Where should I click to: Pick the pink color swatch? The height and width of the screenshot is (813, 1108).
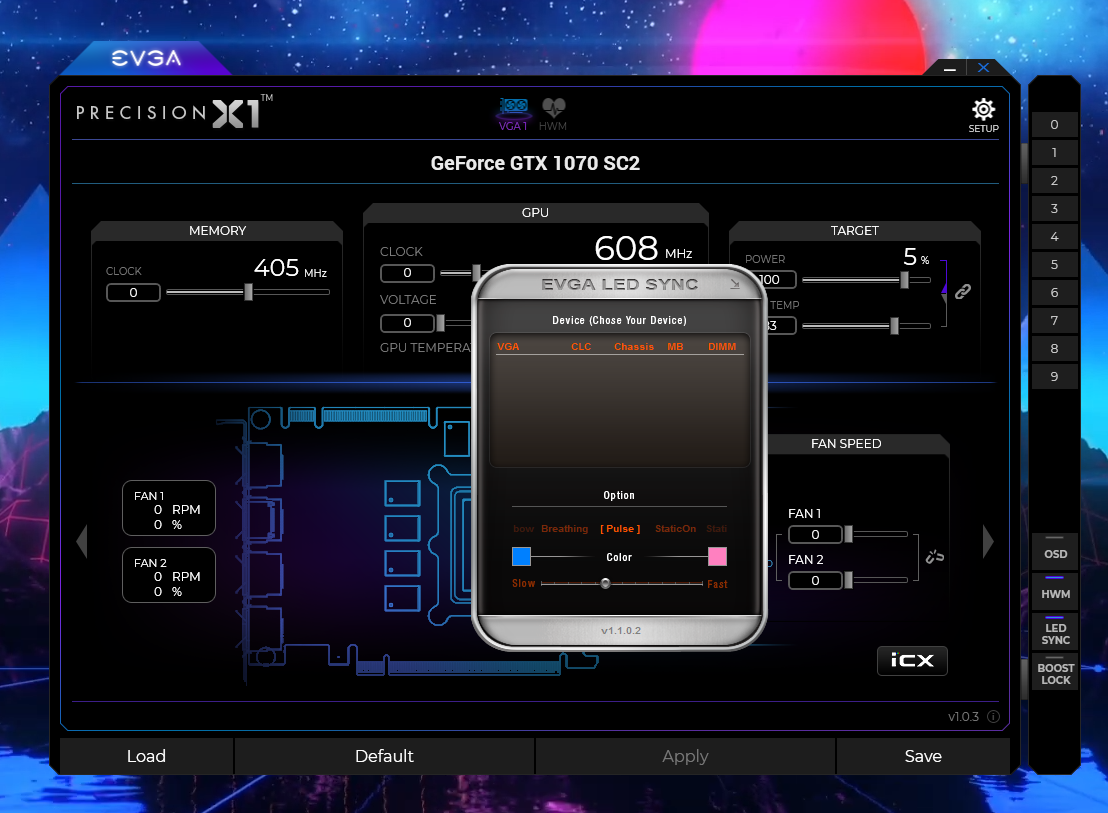717,557
